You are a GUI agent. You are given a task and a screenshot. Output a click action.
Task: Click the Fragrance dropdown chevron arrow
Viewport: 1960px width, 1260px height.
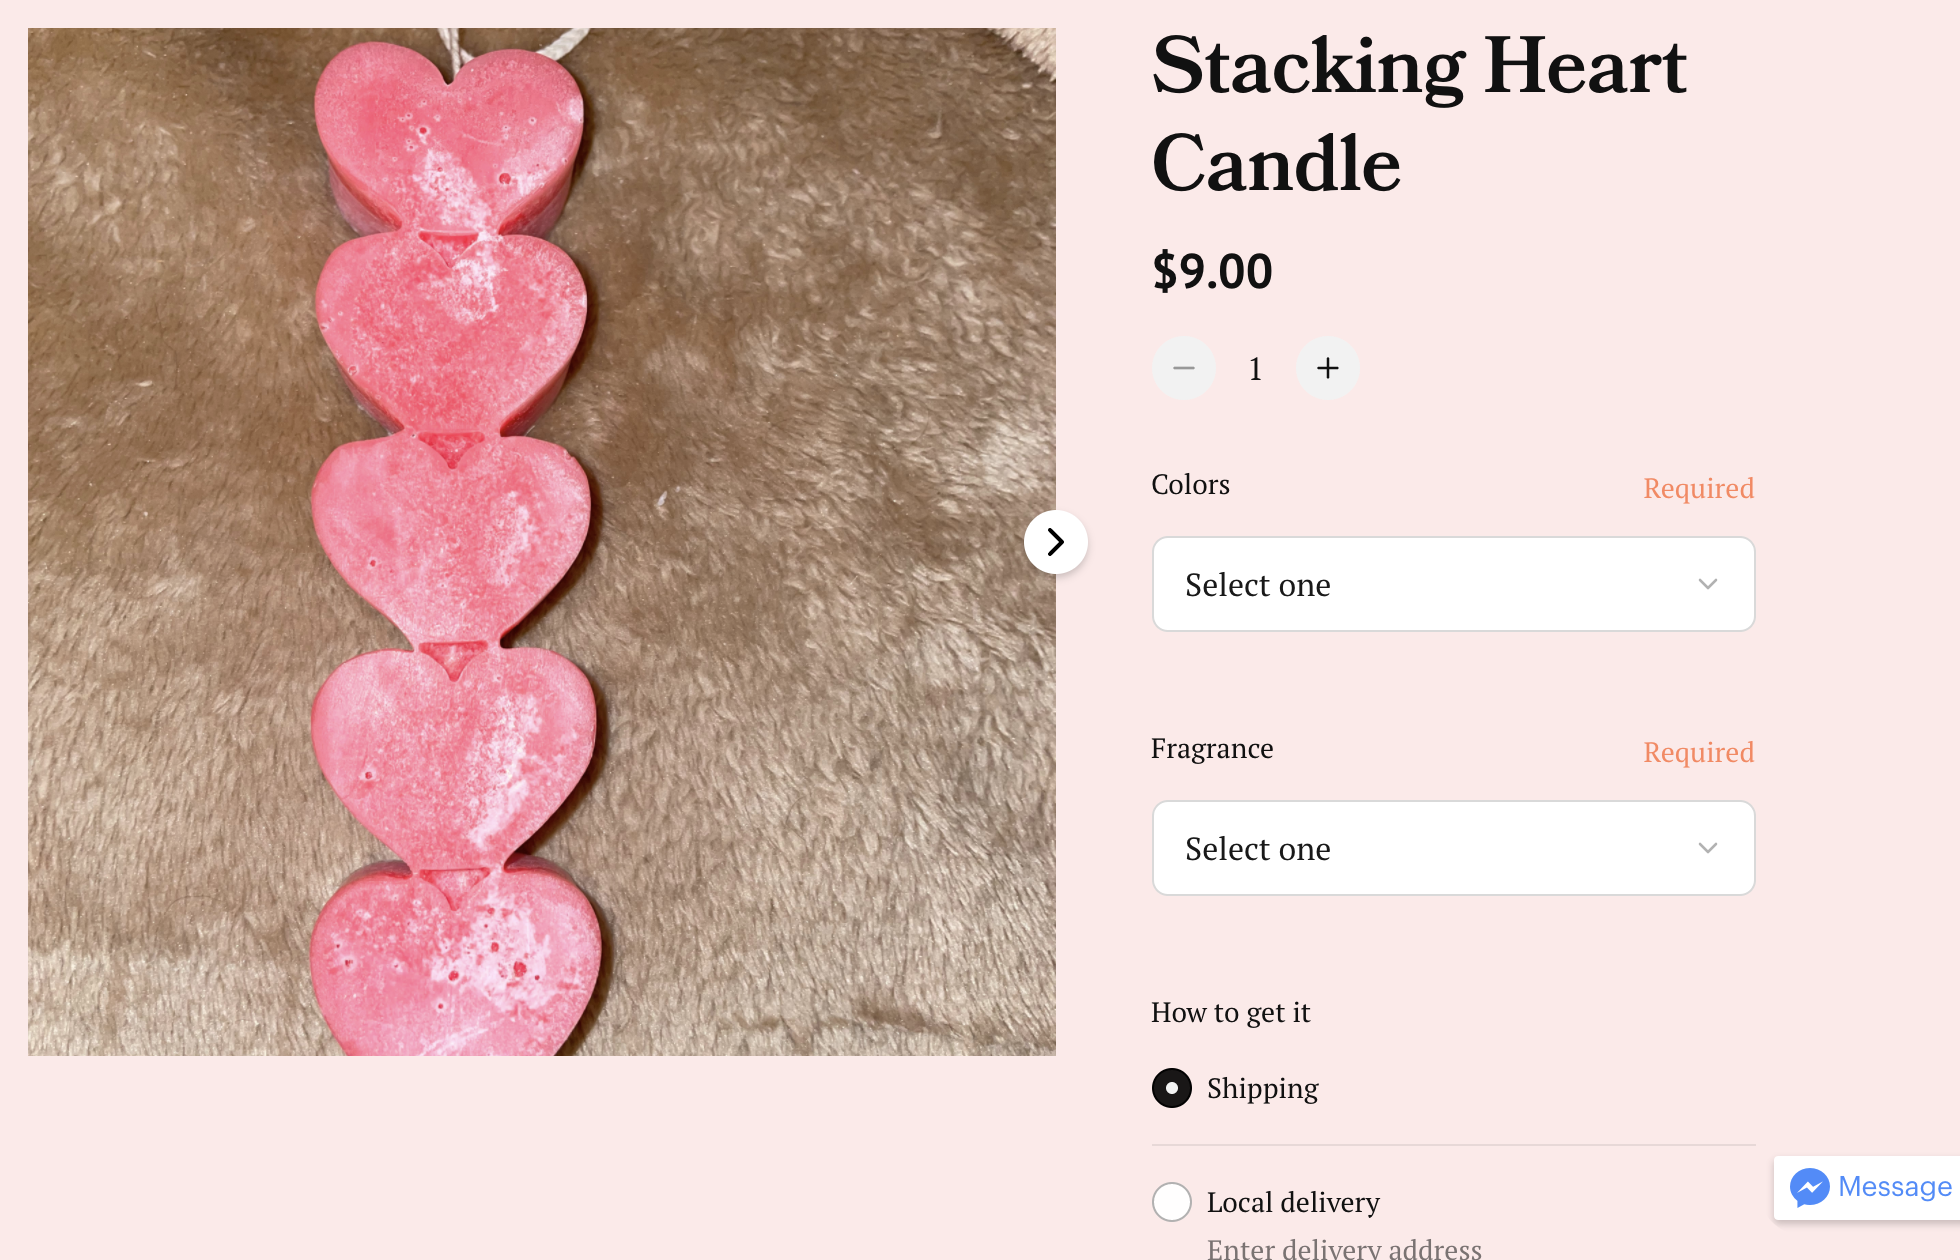[1707, 848]
